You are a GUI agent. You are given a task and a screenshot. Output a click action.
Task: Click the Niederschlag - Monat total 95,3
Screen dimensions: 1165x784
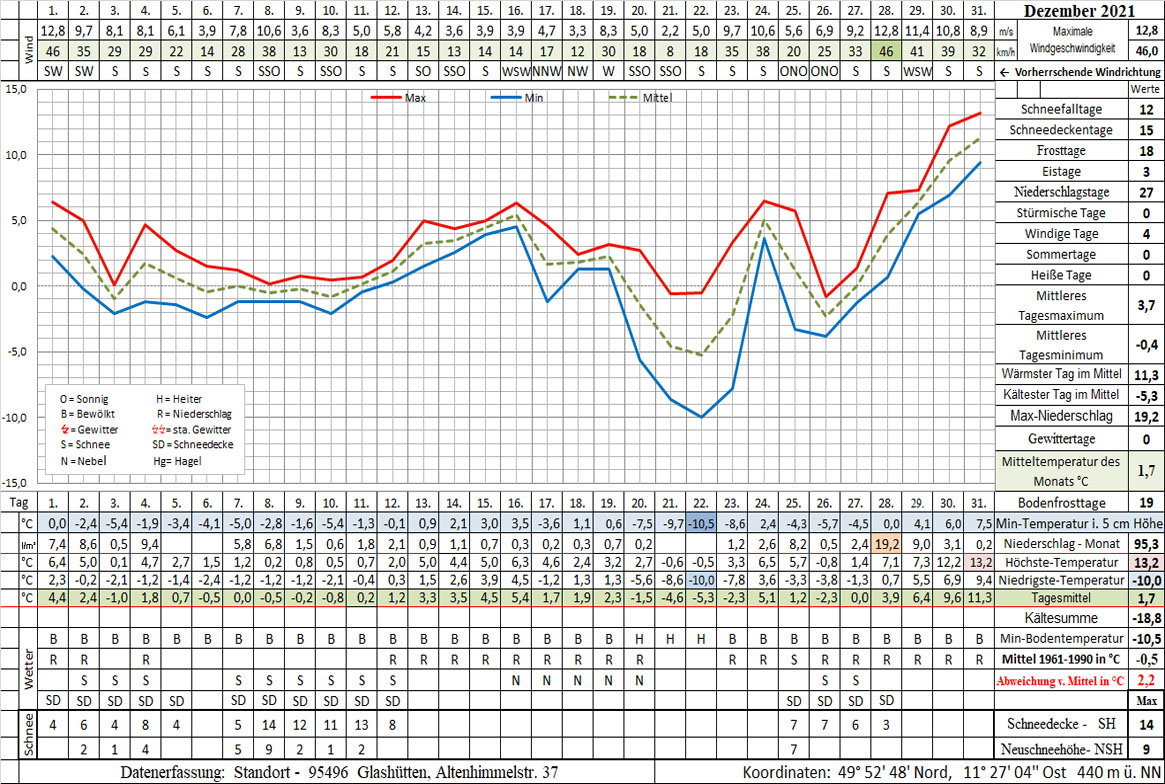(1145, 544)
